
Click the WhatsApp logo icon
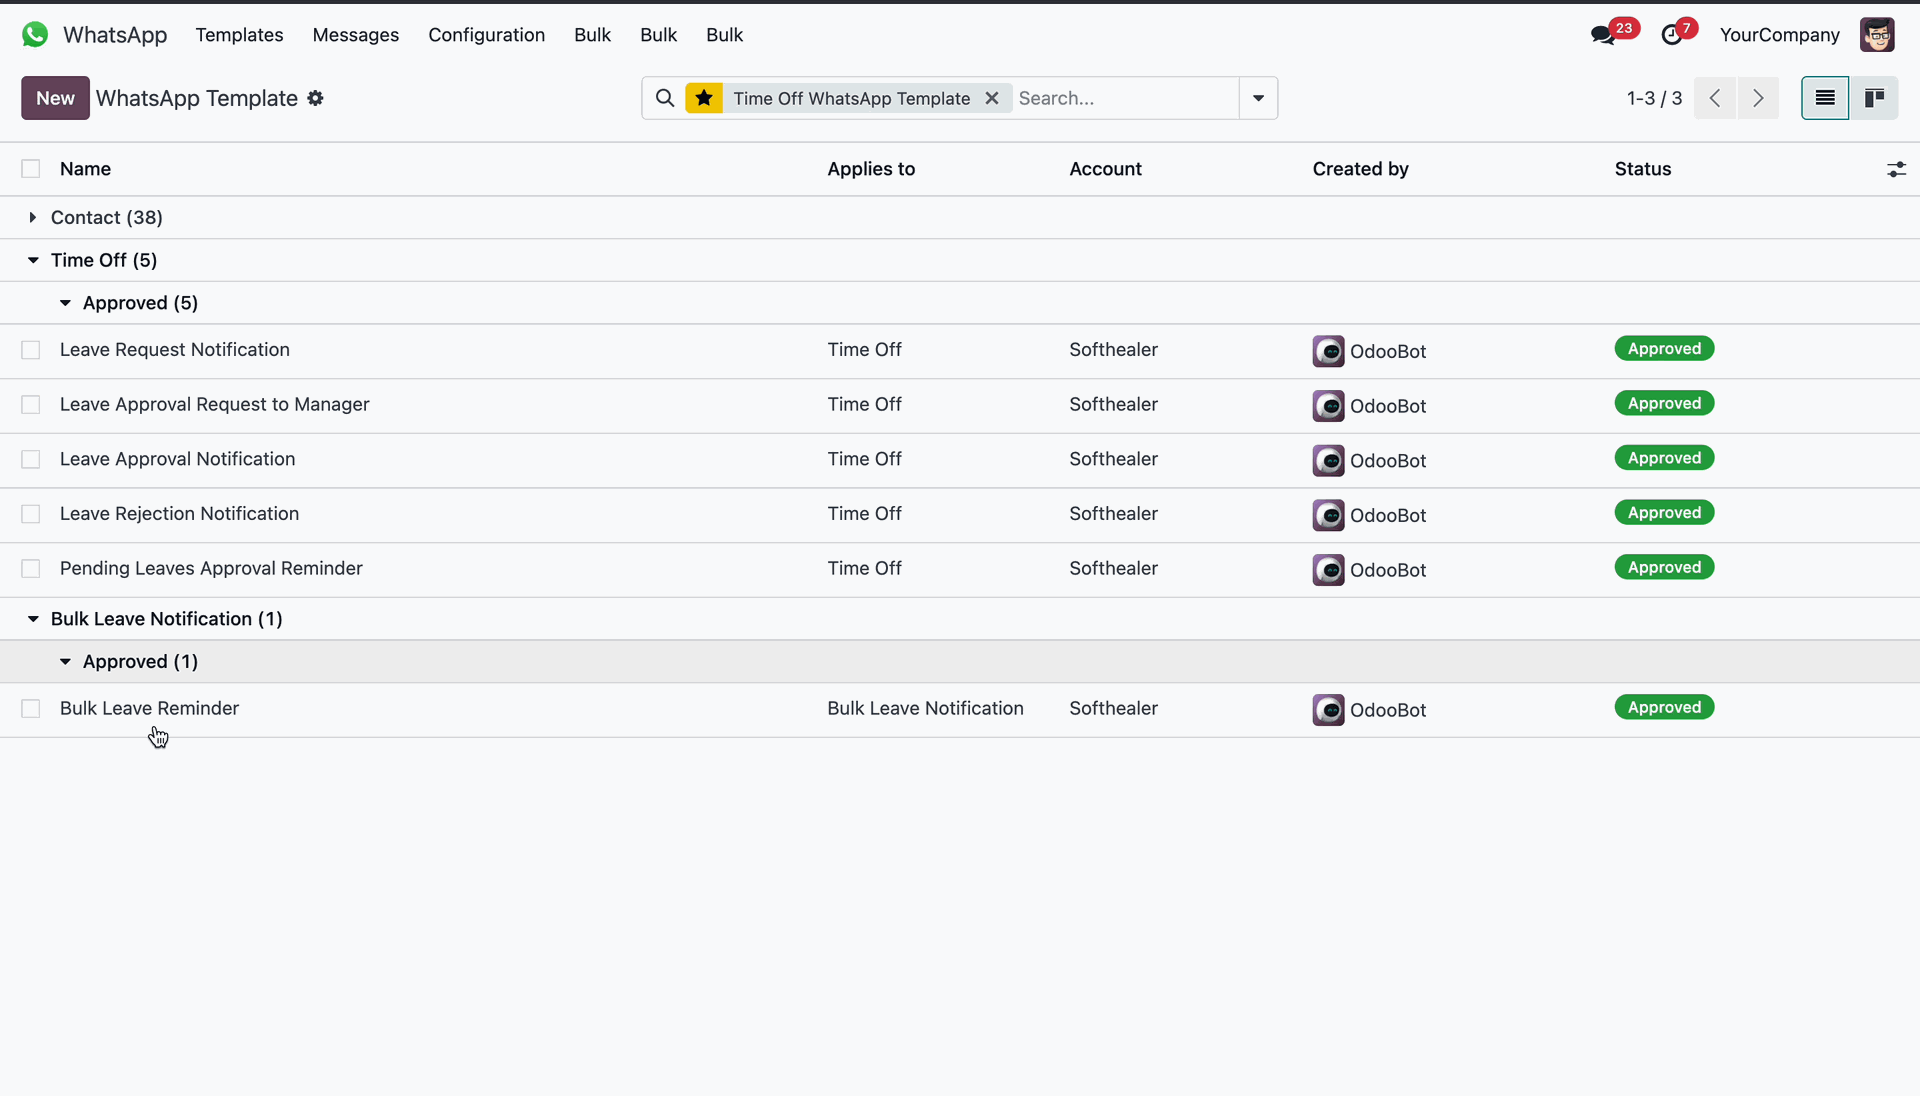[35, 35]
